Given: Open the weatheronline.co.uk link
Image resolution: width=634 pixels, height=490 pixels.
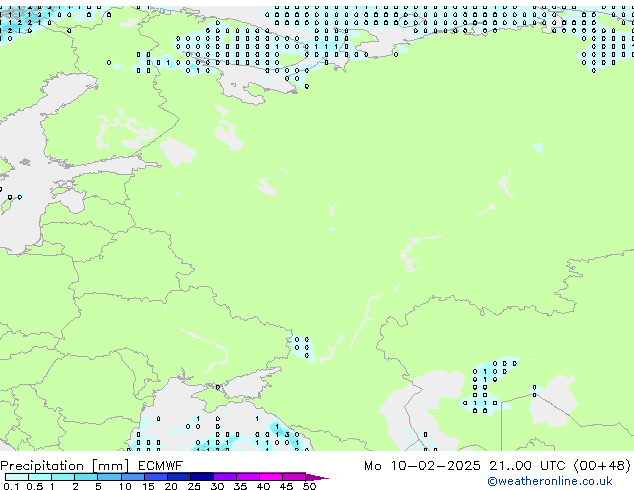Looking at the screenshot, I should coord(550,481).
